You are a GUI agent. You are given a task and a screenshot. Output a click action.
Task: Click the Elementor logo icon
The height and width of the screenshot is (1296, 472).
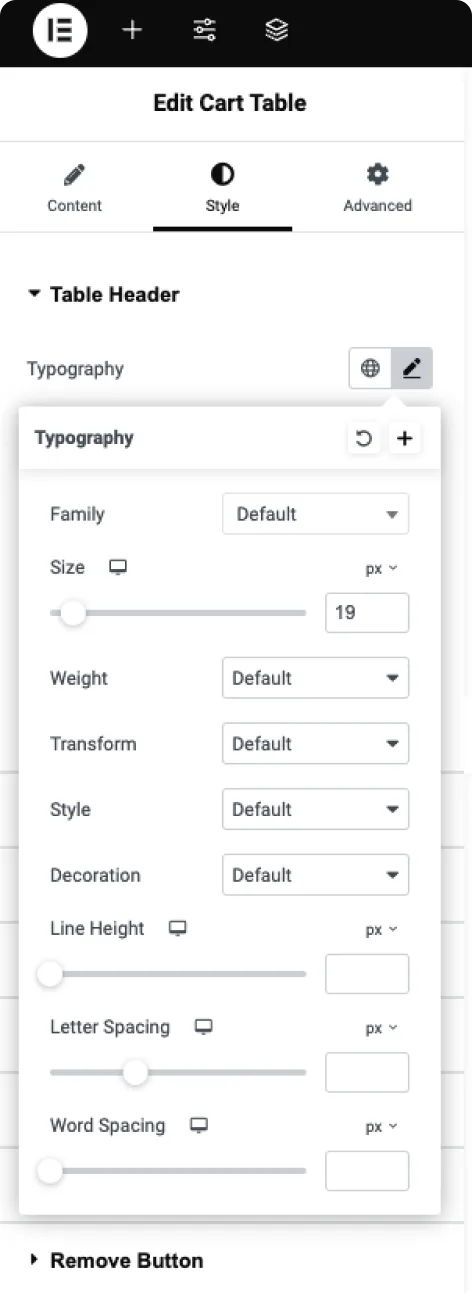pos(60,31)
